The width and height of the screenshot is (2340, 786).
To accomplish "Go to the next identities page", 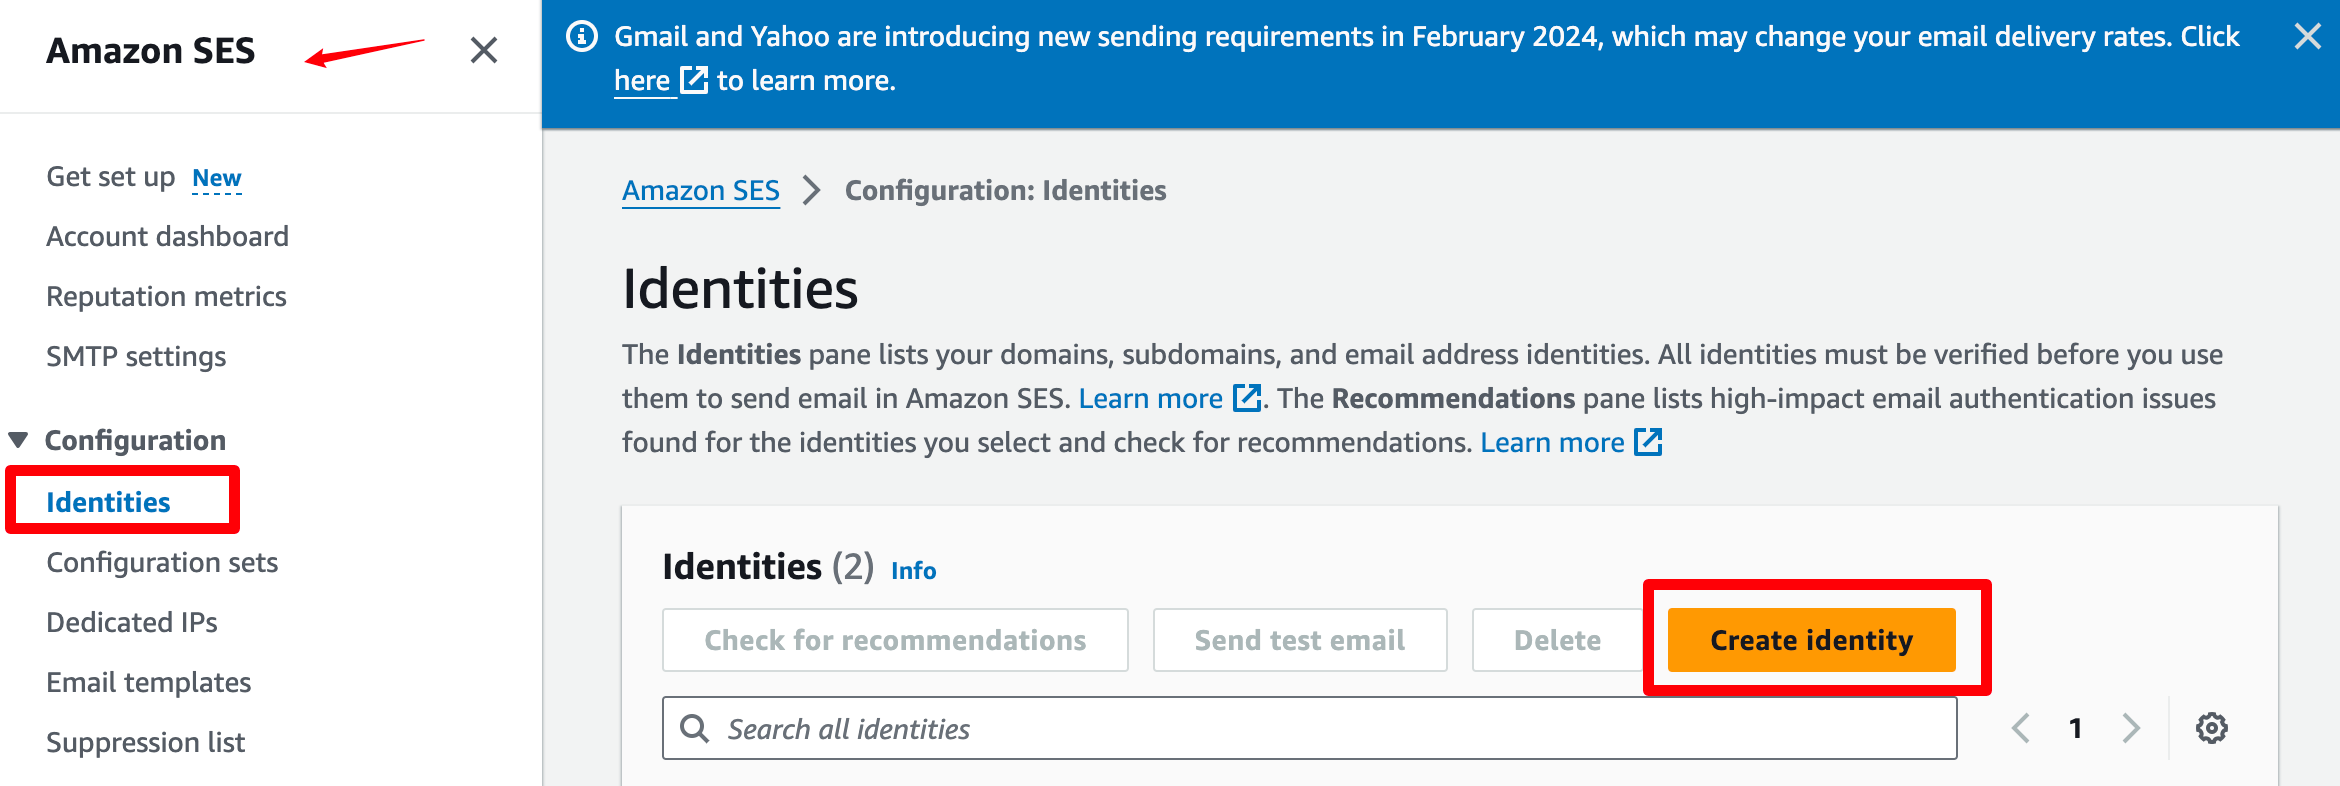I will coord(2131,728).
